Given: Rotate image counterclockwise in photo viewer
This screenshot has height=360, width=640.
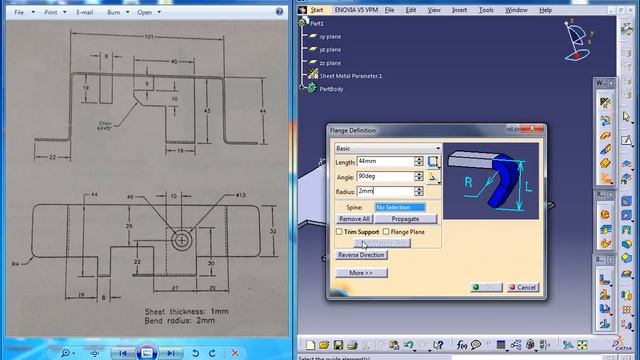Looking at the screenshot, I should 196,353.
